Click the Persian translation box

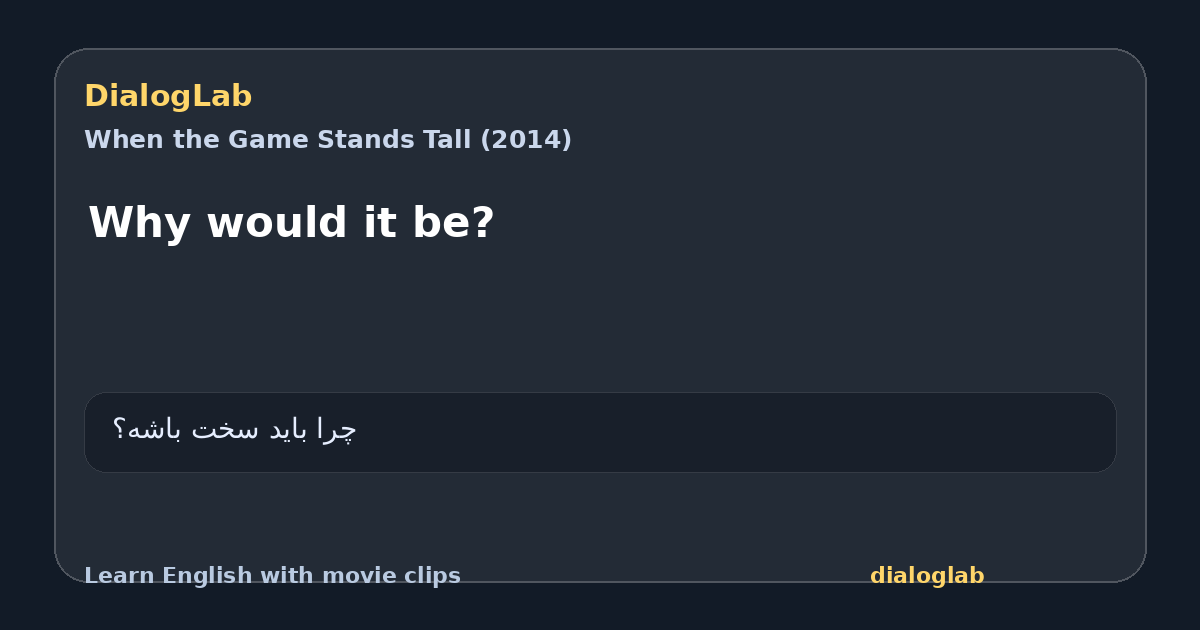pyautogui.click(x=600, y=432)
